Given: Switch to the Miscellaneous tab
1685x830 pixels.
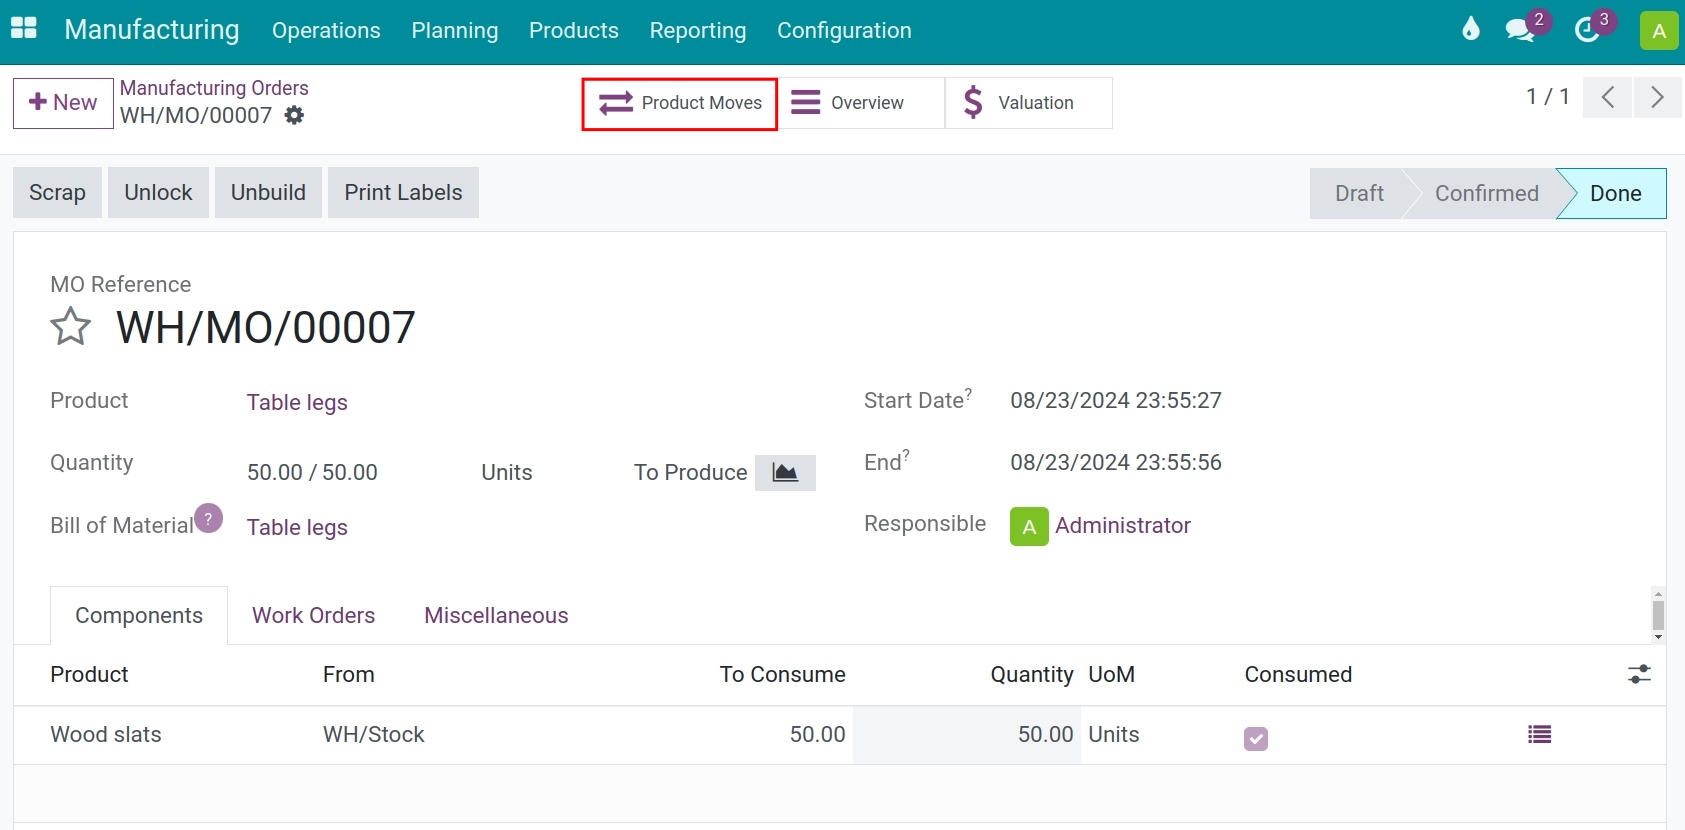Looking at the screenshot, I should pos(496,615).
